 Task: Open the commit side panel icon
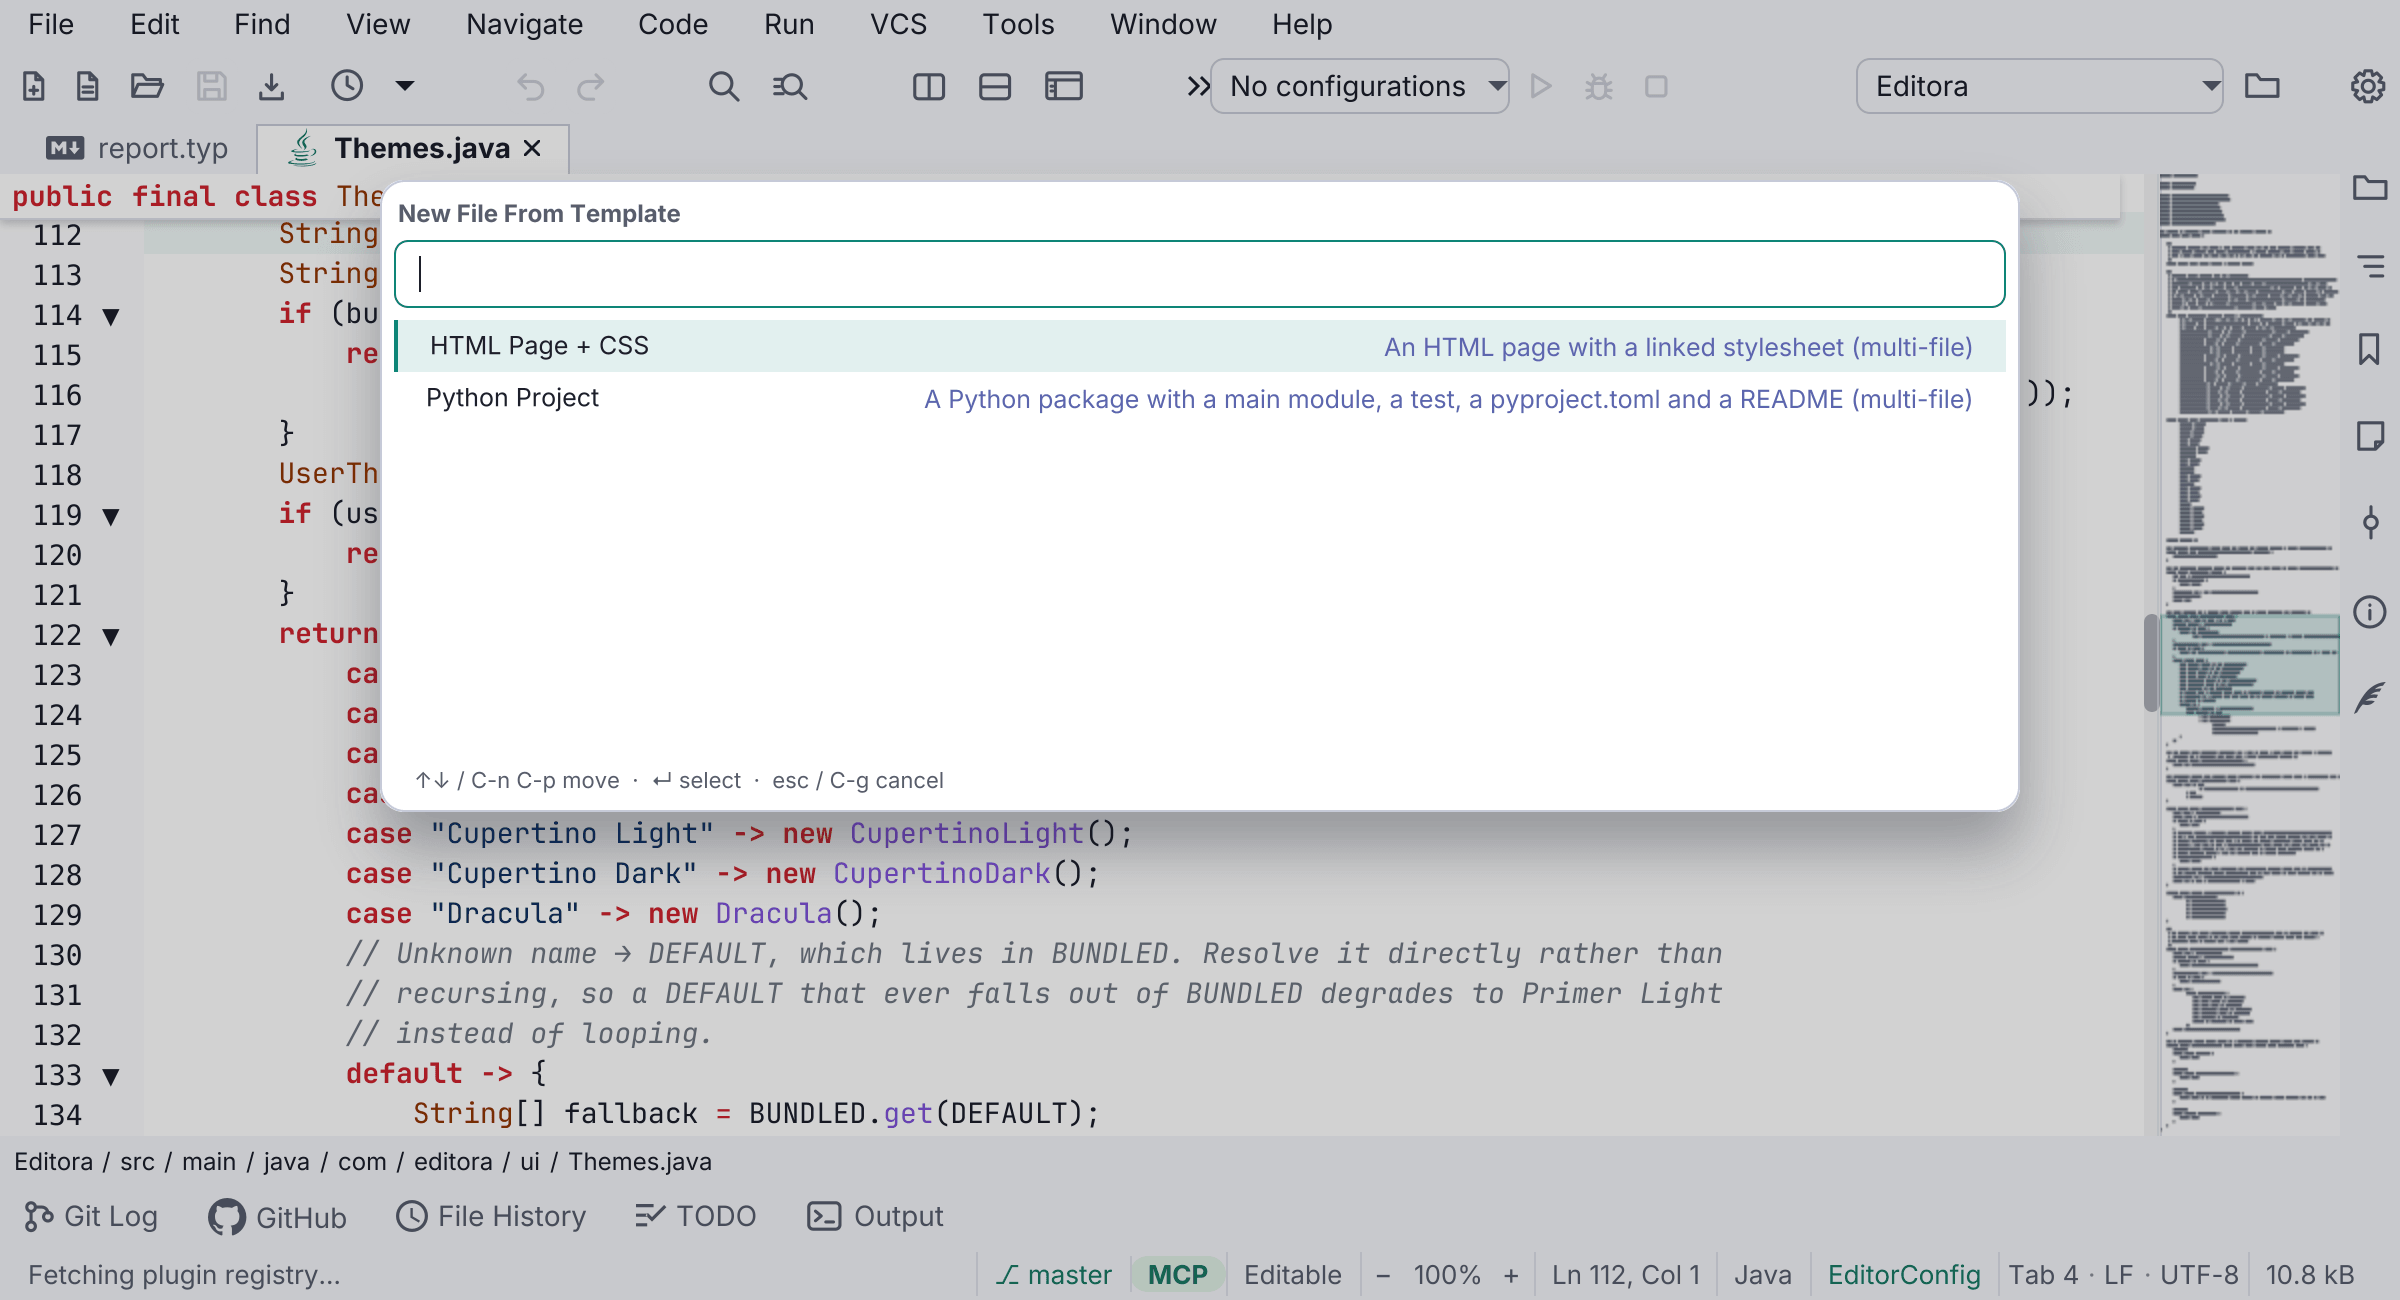click(x=2370, y=522)
